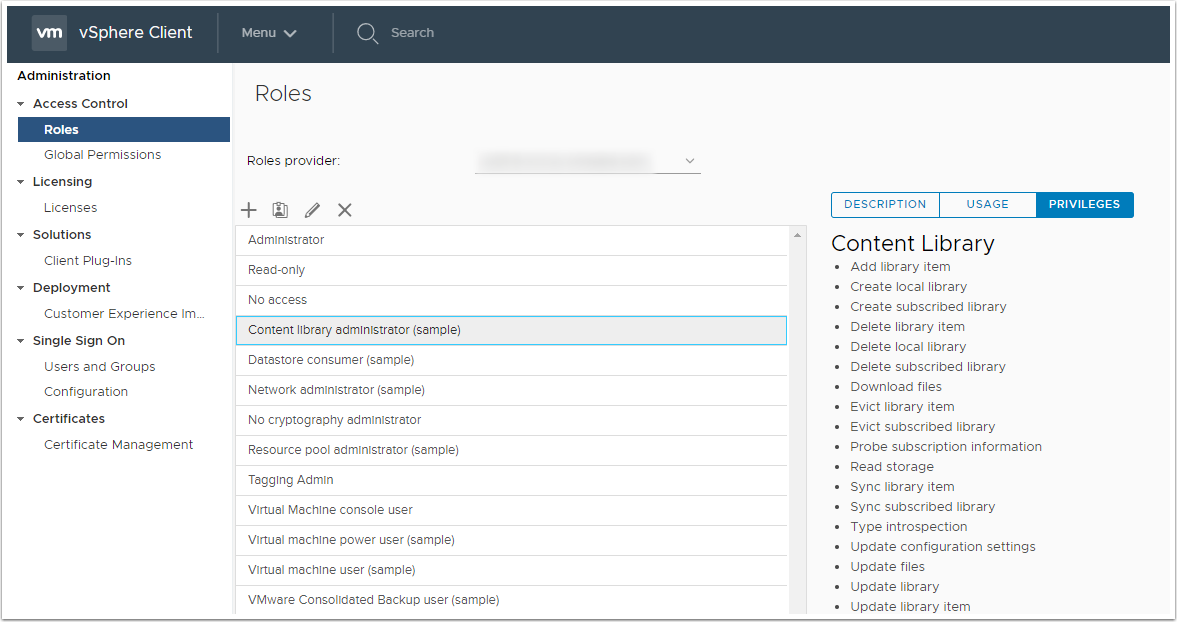Click the Administration heading in sidebar
The width and height of the screenshot is (1177, 622).
point(64,76)
